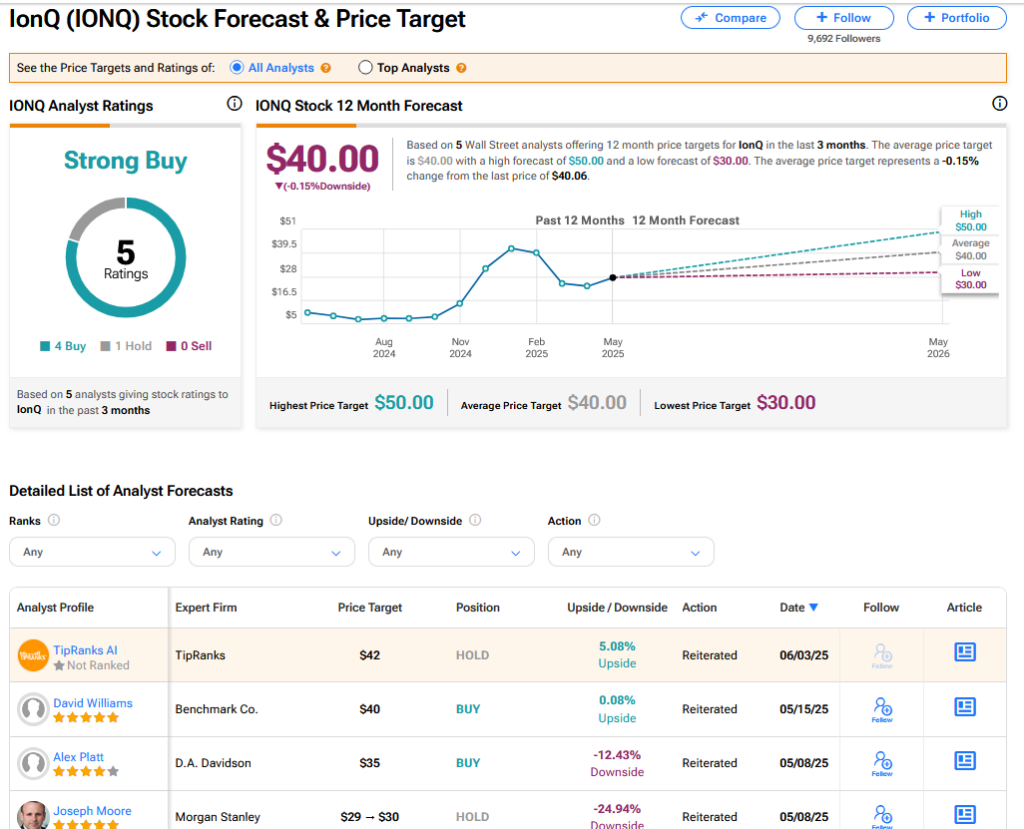Open article icon in David Williams row
1024x829 pixels.
965,707
